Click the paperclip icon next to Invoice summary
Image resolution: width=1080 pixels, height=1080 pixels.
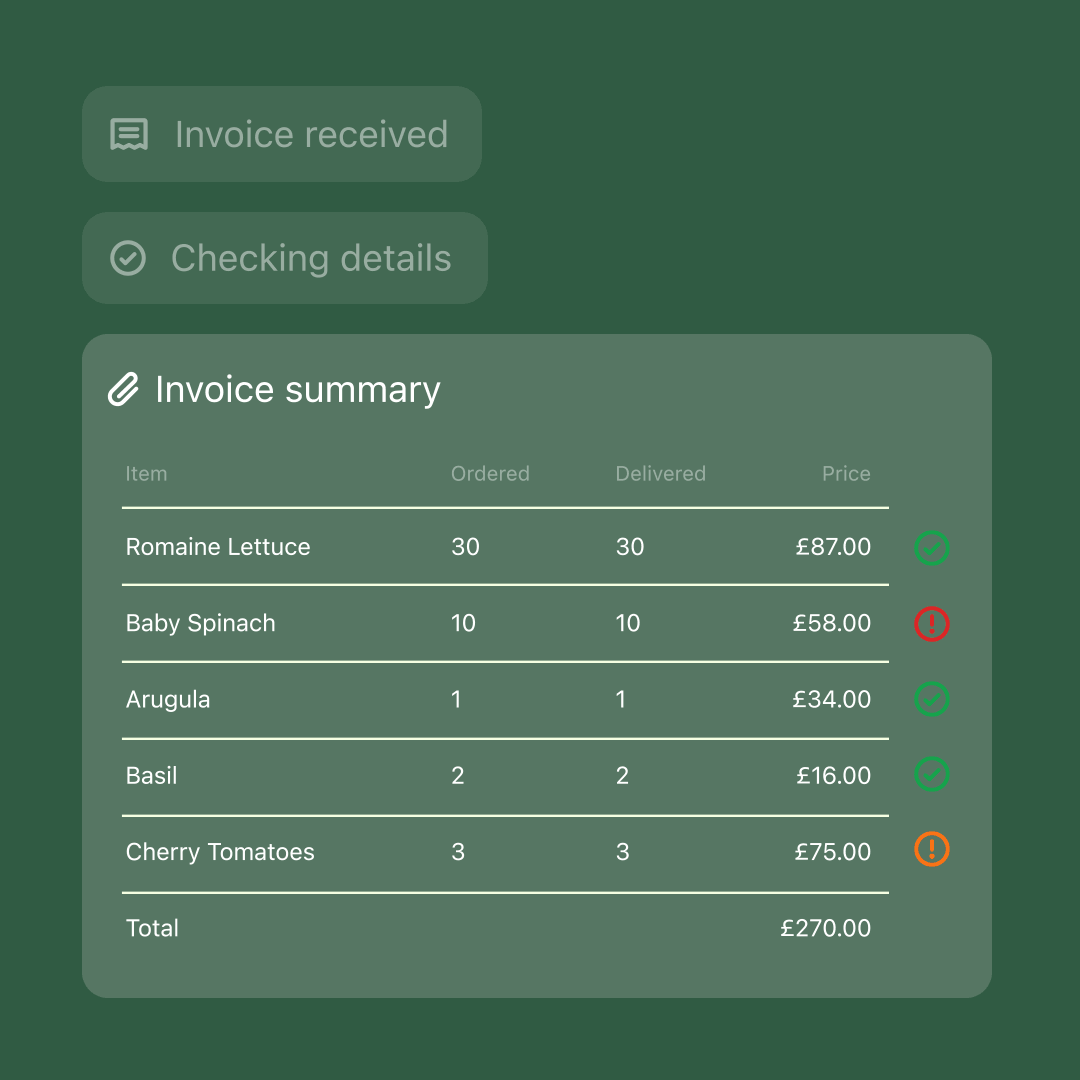123,389
